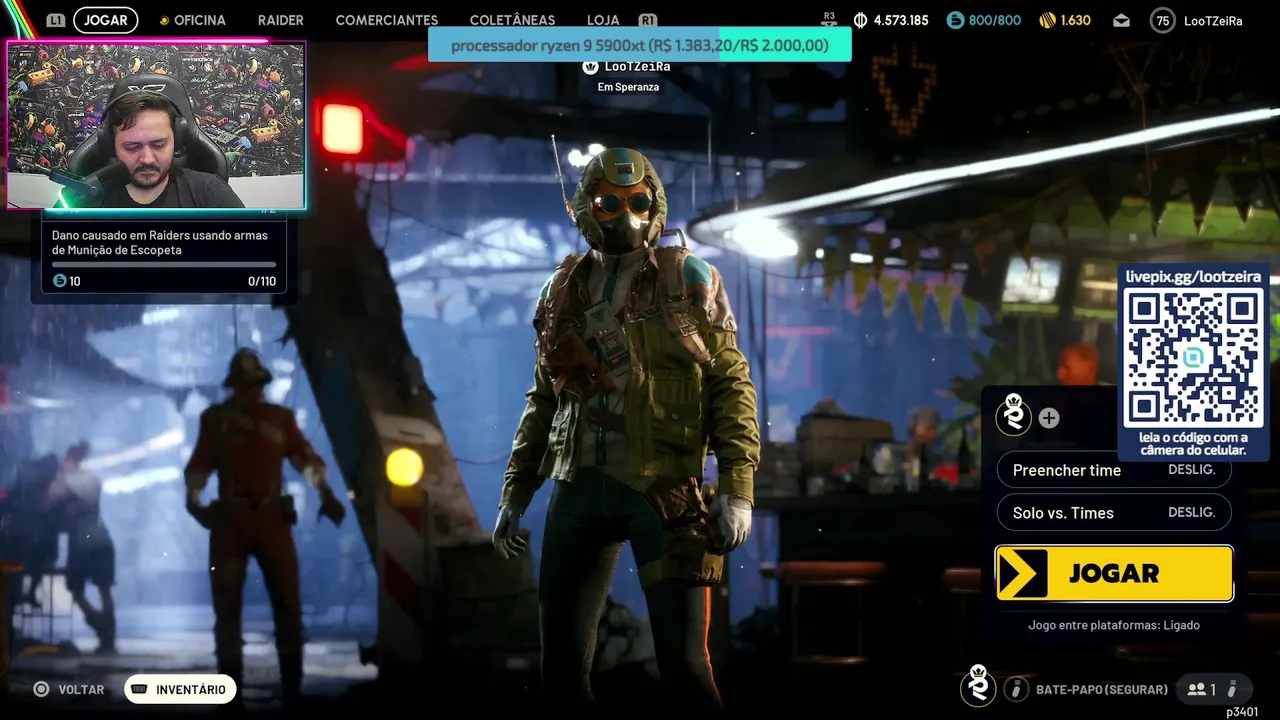Click the blue reward token icon near 10
The image size is (1280, 720).
coord(59,281)
